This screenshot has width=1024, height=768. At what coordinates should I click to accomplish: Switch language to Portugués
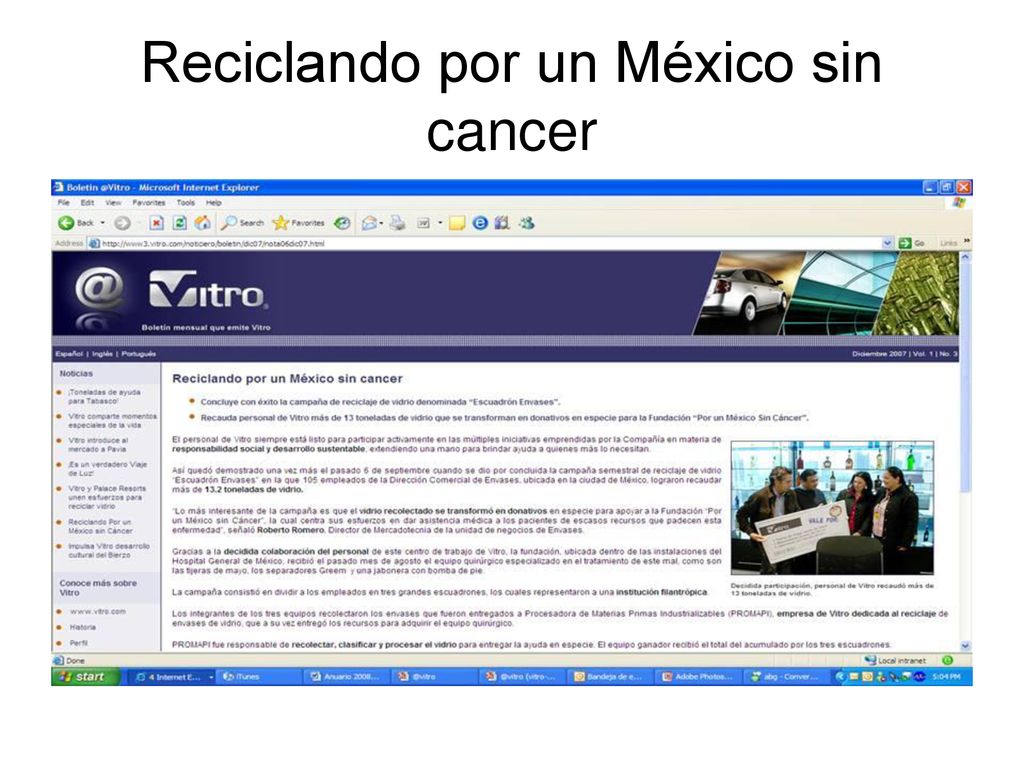coord(138,354)
